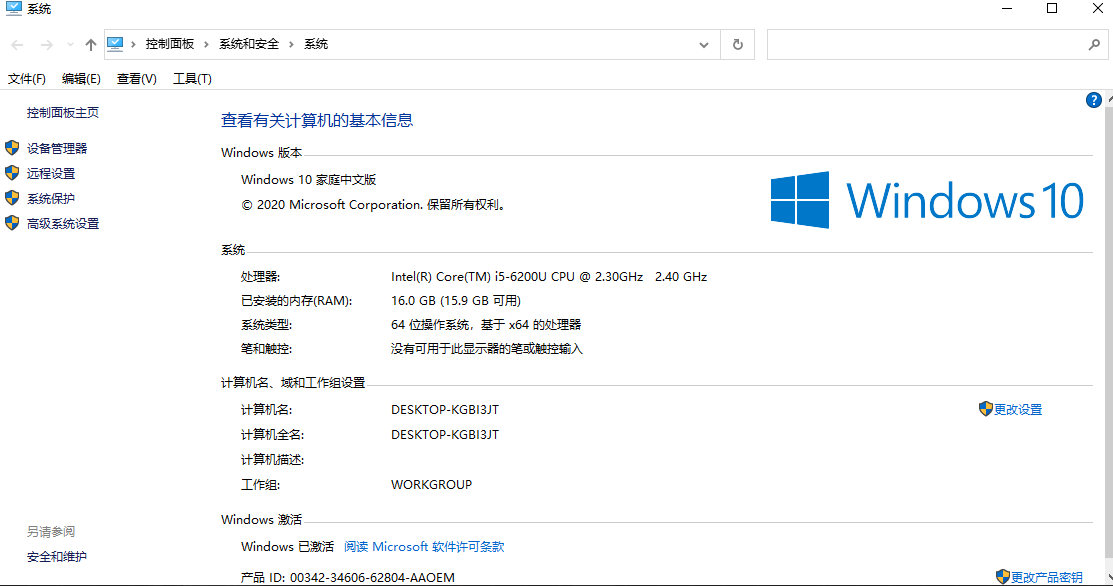Click the system window title icon
The width and height of the screenshot is (1113, 586).
click(13, 9)
